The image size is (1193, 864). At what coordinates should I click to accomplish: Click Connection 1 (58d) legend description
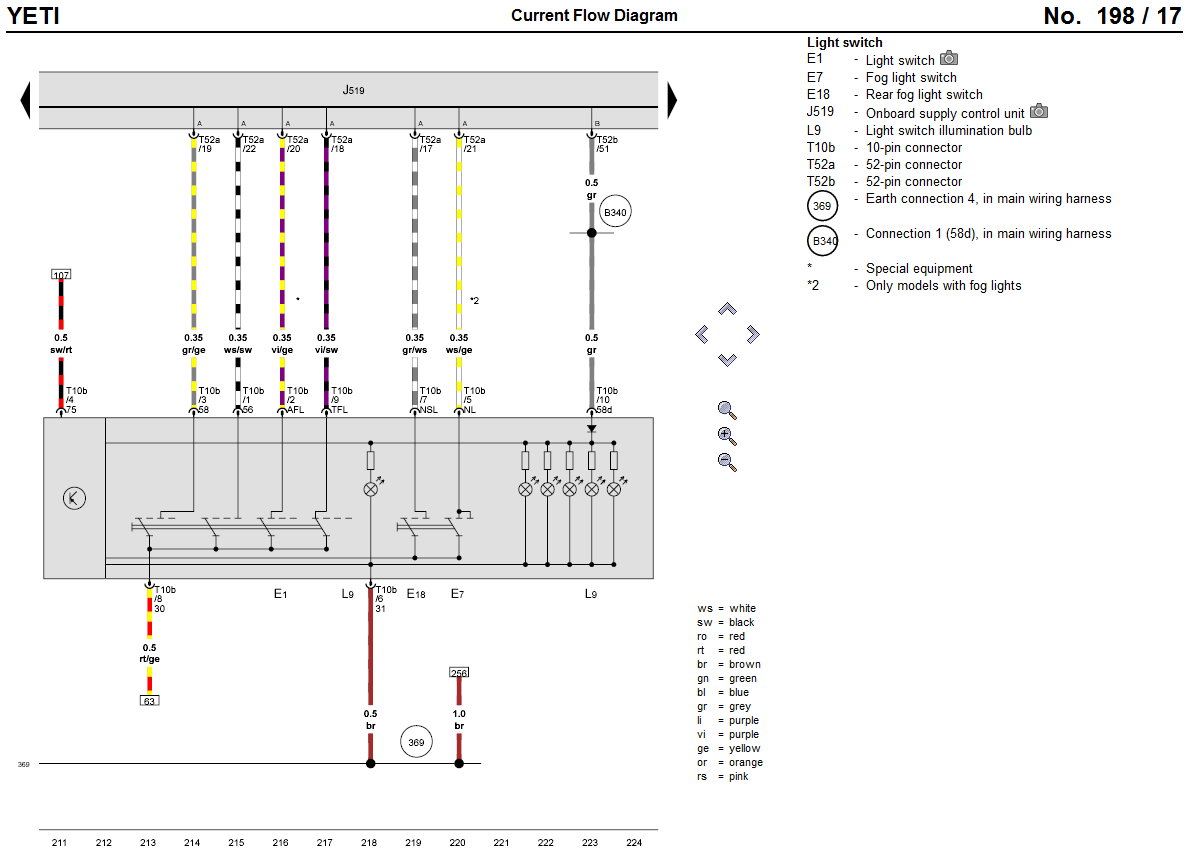click(x=988, y=233)
